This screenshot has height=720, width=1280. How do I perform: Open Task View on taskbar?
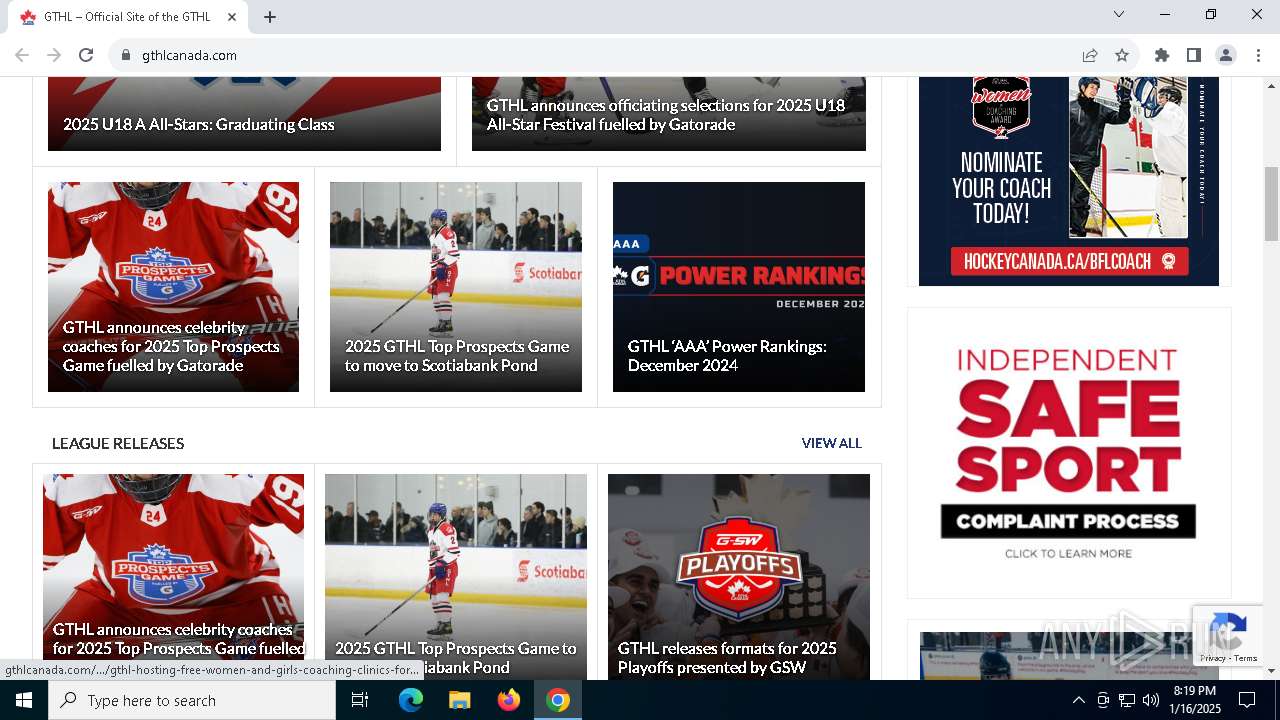click(x=360, y=700)
